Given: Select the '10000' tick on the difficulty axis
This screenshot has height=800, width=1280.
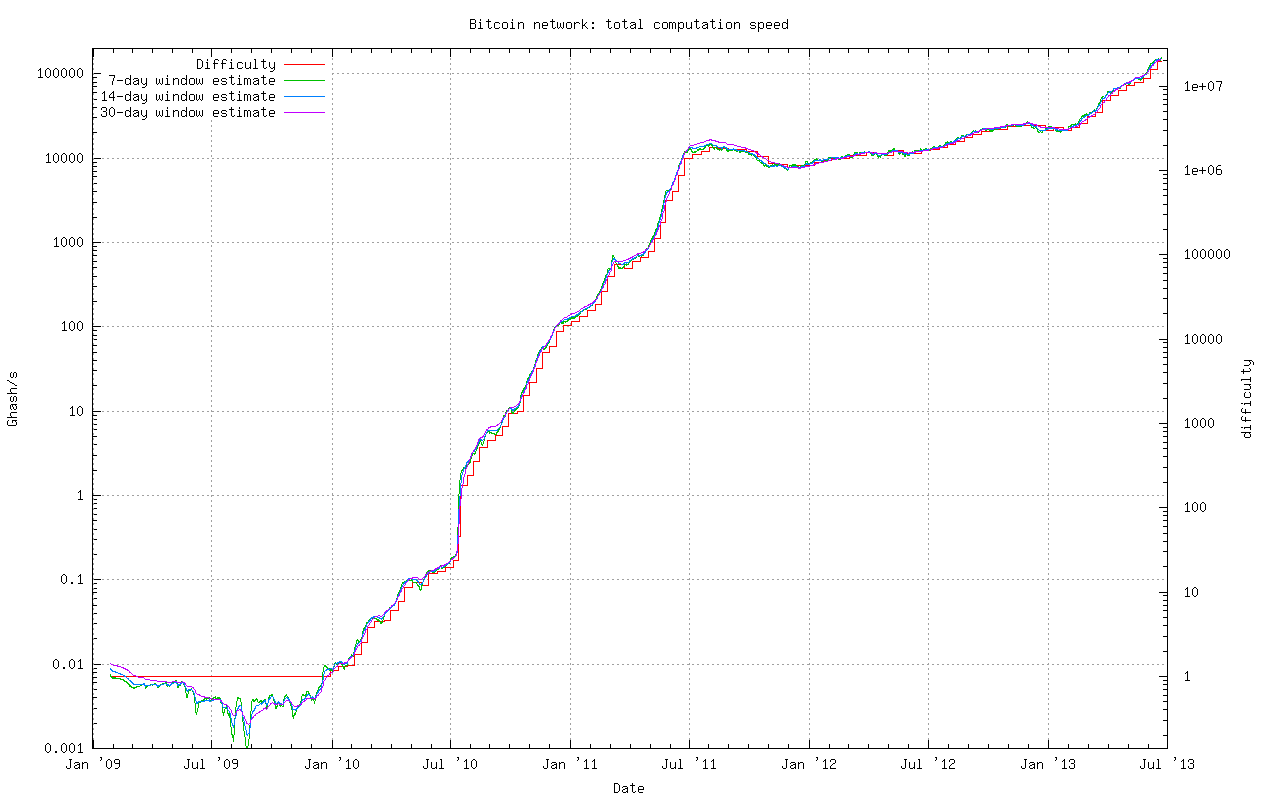Looking at the screenshot, I should point(1204,339).
